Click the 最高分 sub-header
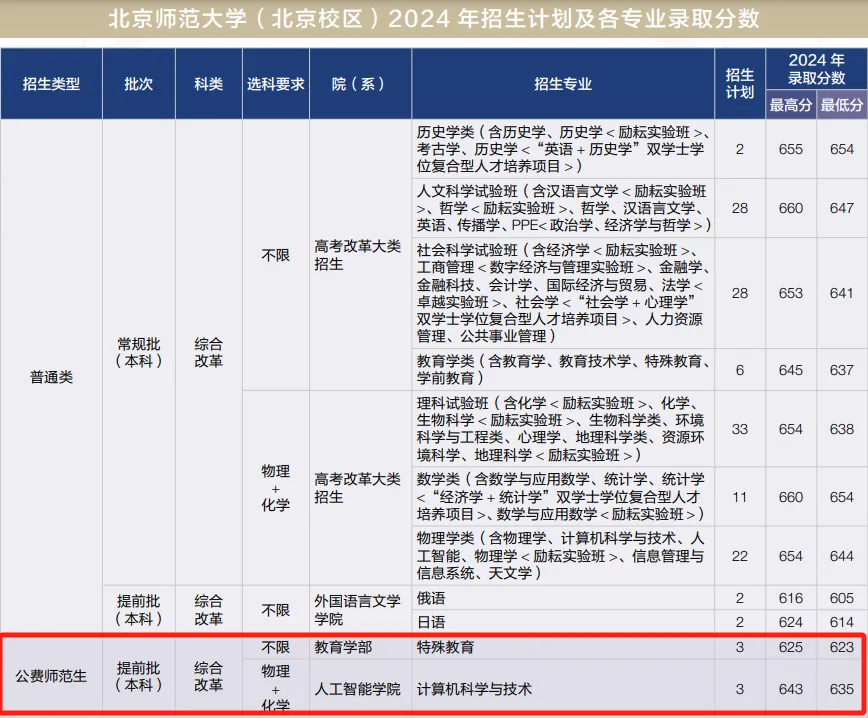The height and width of the screenshot is (718, 868). point(790,104)
